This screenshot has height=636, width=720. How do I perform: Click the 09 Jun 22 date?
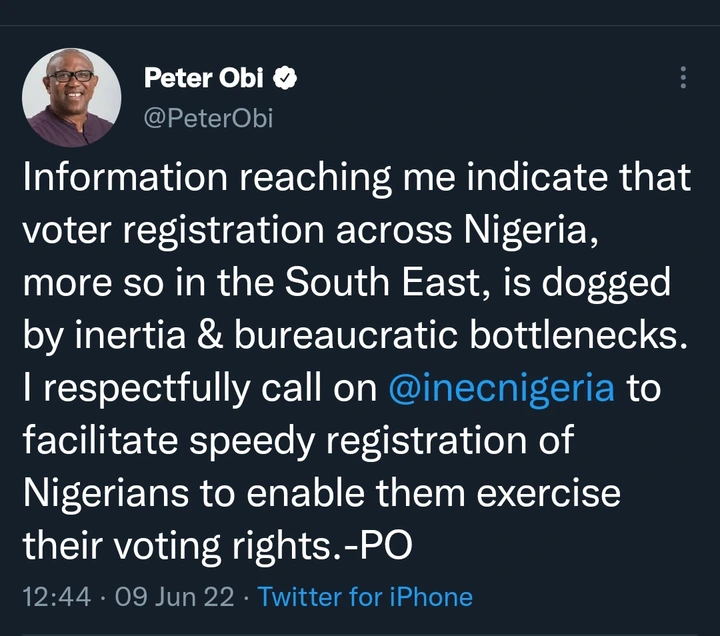[174, 597]
